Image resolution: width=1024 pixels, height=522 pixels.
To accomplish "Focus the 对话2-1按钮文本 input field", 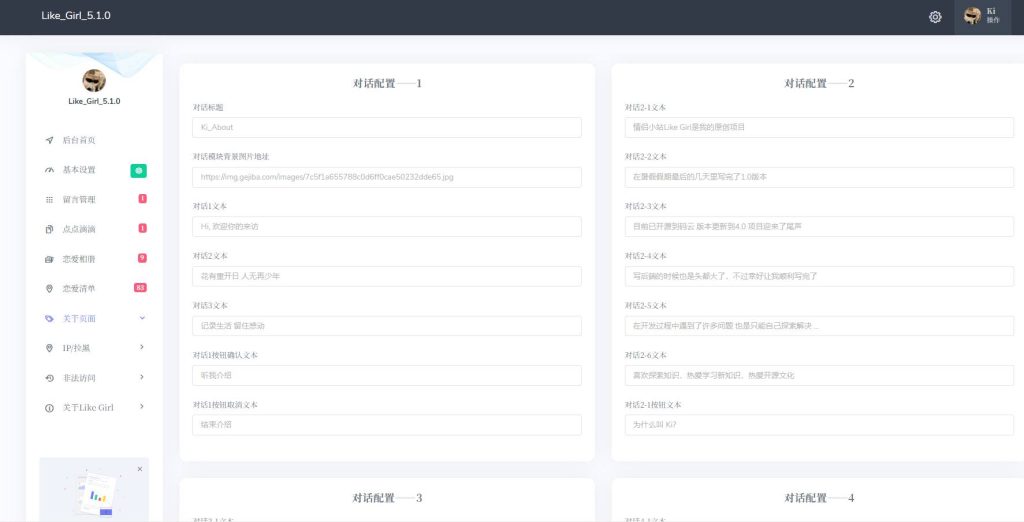I will 819,425.
